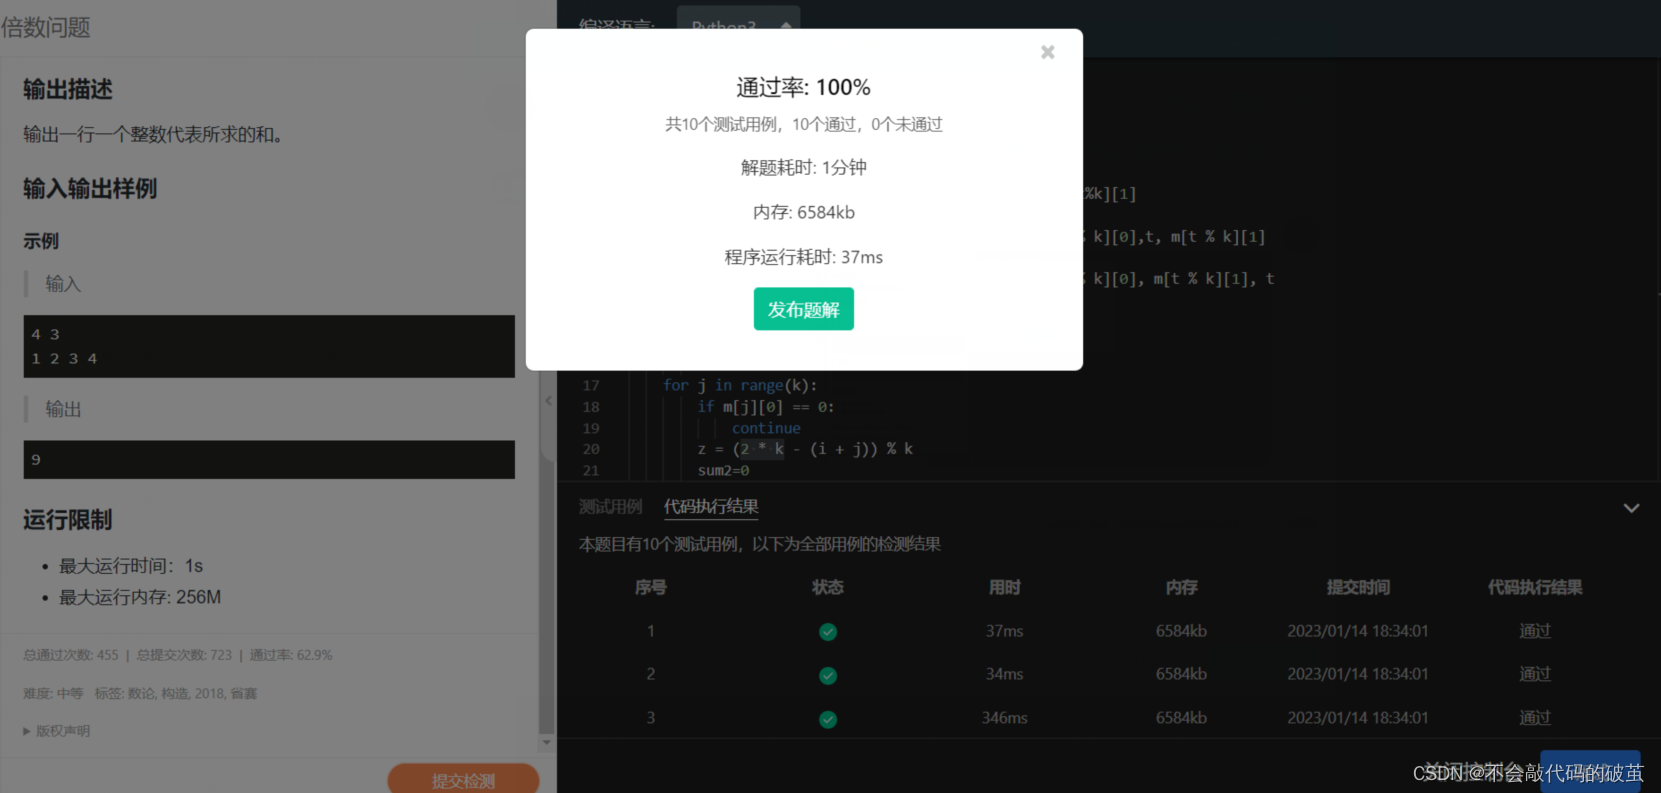Click the 最大运行内存: 256M item

coord(140,597)
